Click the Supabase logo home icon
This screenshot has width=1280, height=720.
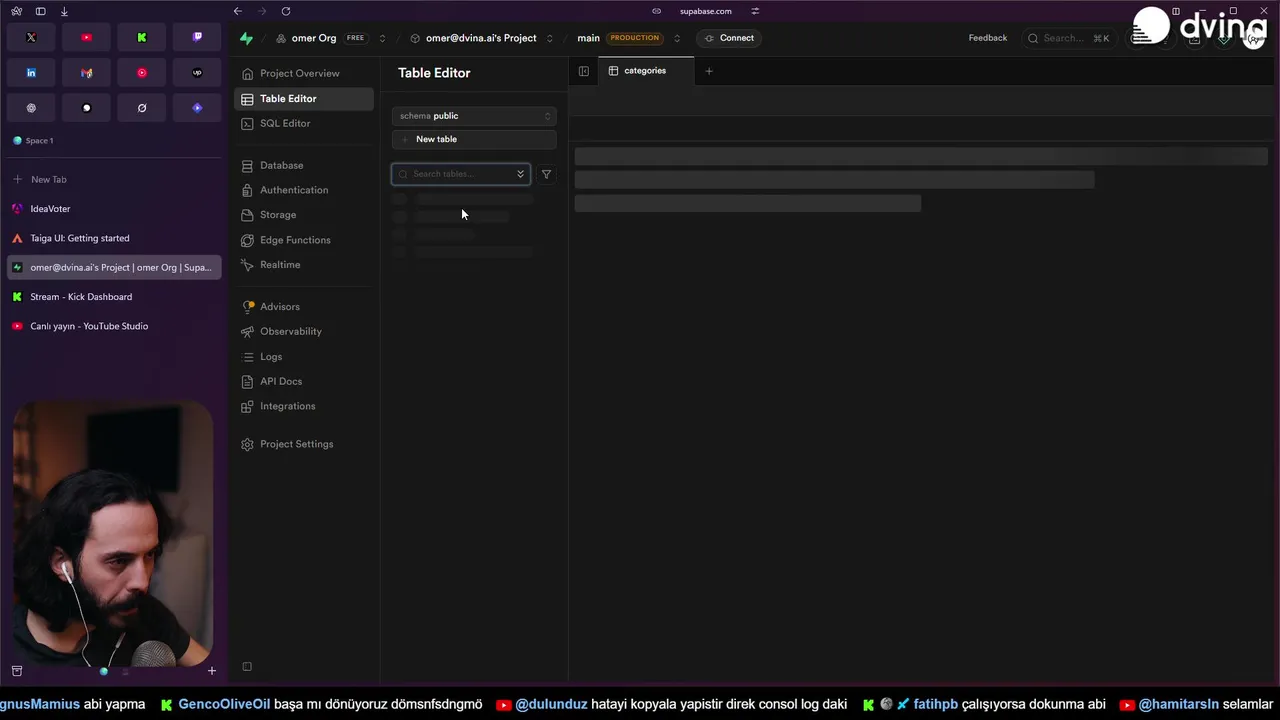(246, 38)
